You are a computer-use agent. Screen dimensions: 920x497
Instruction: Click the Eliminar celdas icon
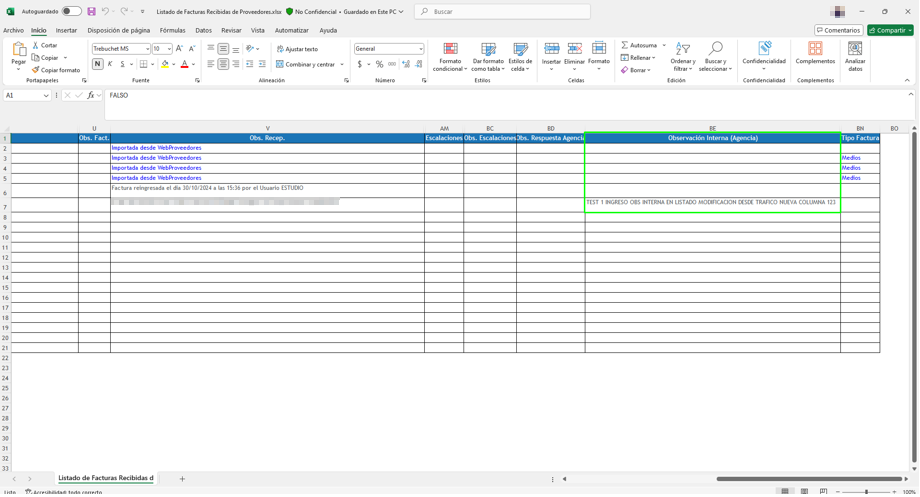(574, 49)
